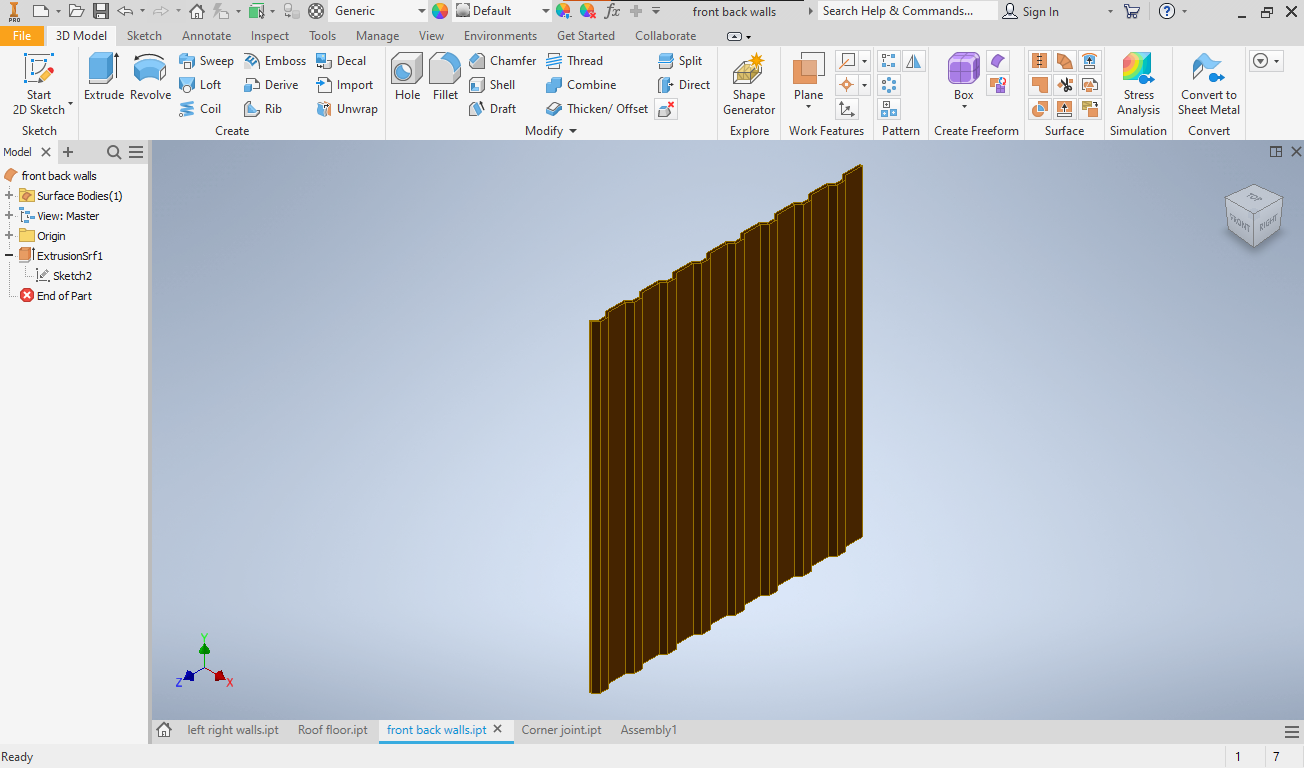Go to the Inspect ribbon tab
Viewport: 1304px width, 768px height.
point(270,36)
